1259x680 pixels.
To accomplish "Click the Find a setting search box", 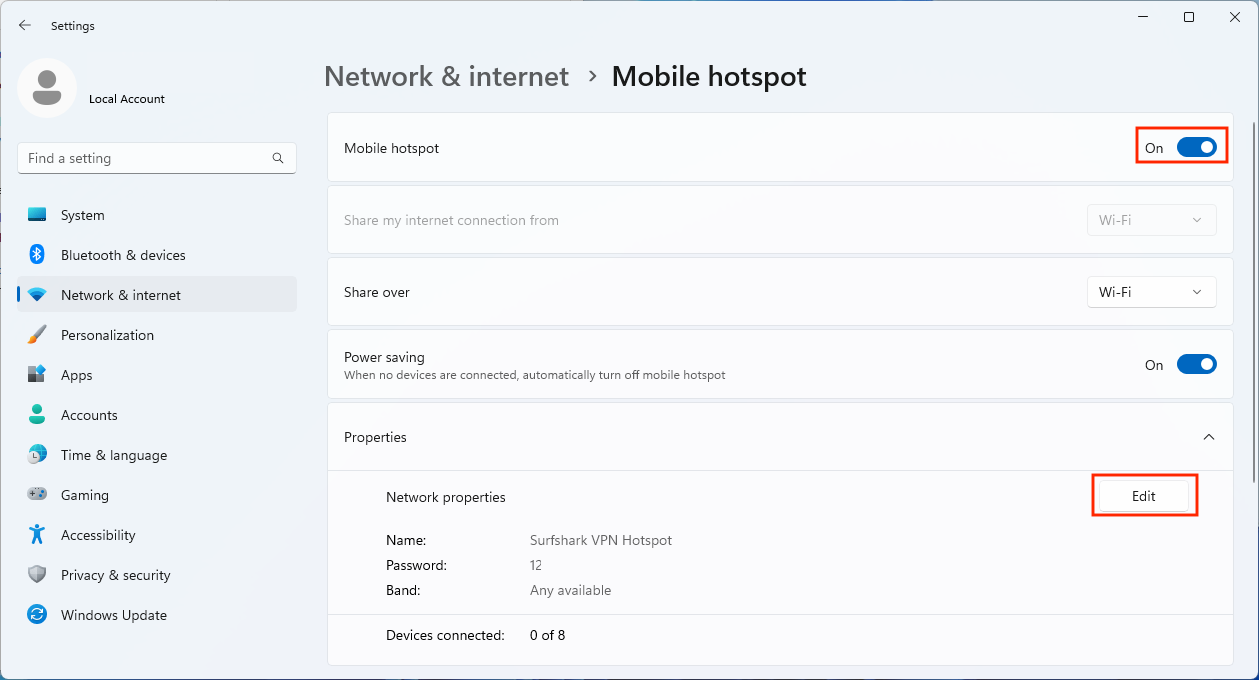I will (157, 158).
